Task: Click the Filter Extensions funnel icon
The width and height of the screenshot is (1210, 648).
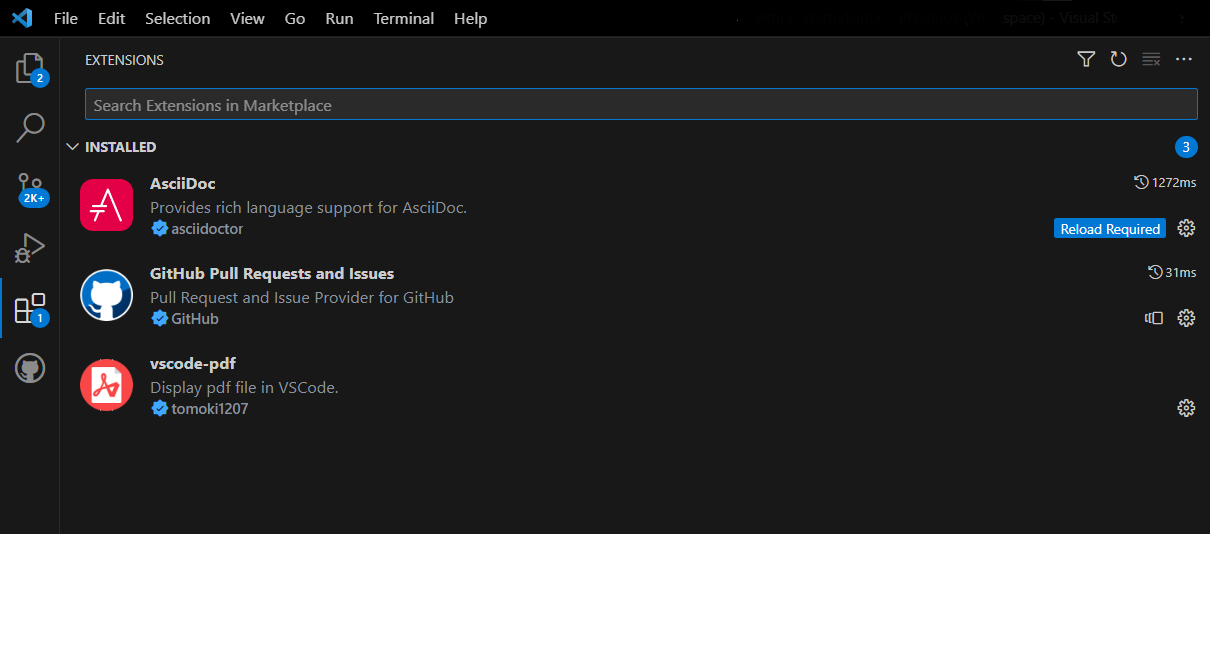Action: 1086,60
